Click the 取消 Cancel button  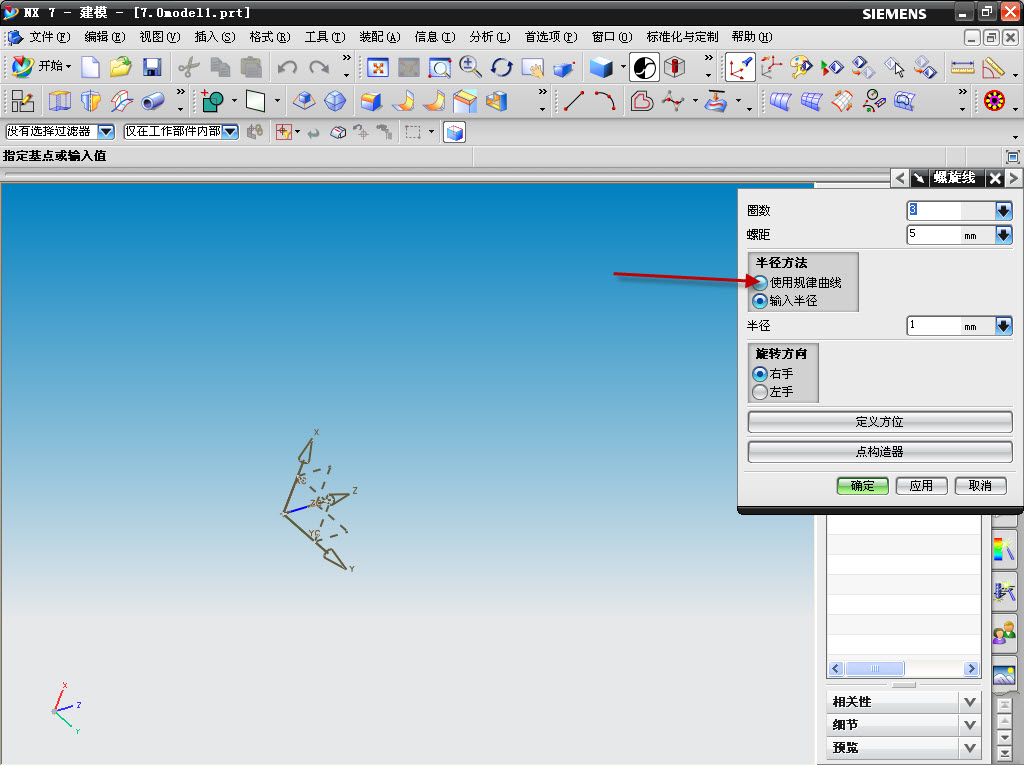point(980,486)
